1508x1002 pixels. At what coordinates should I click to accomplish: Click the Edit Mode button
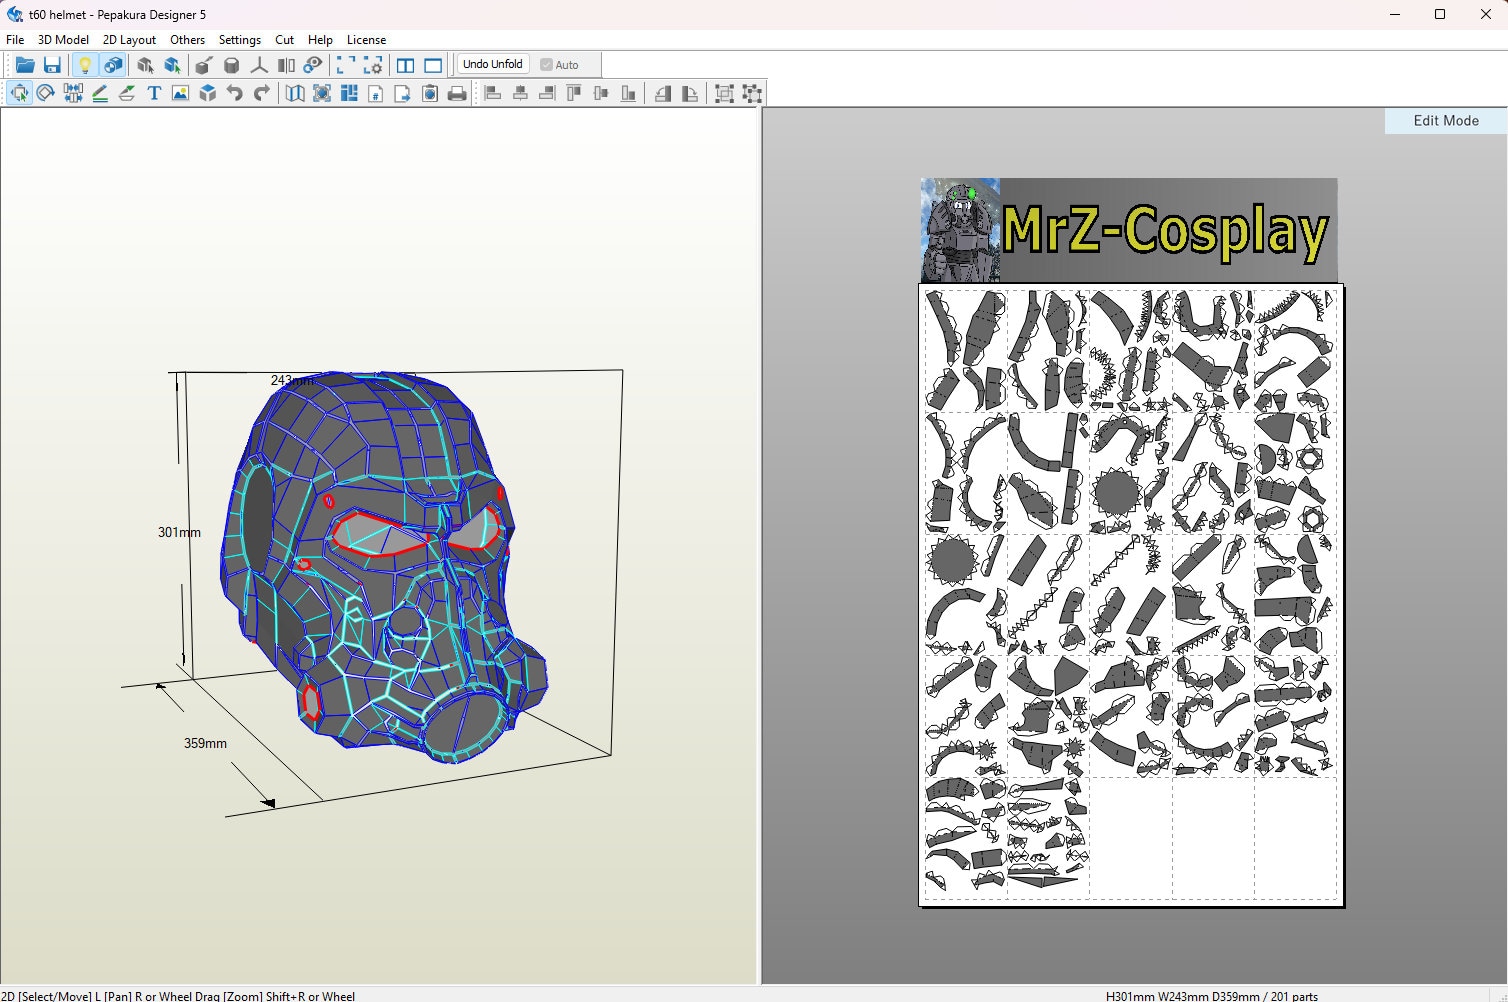tap(1444, 120)
